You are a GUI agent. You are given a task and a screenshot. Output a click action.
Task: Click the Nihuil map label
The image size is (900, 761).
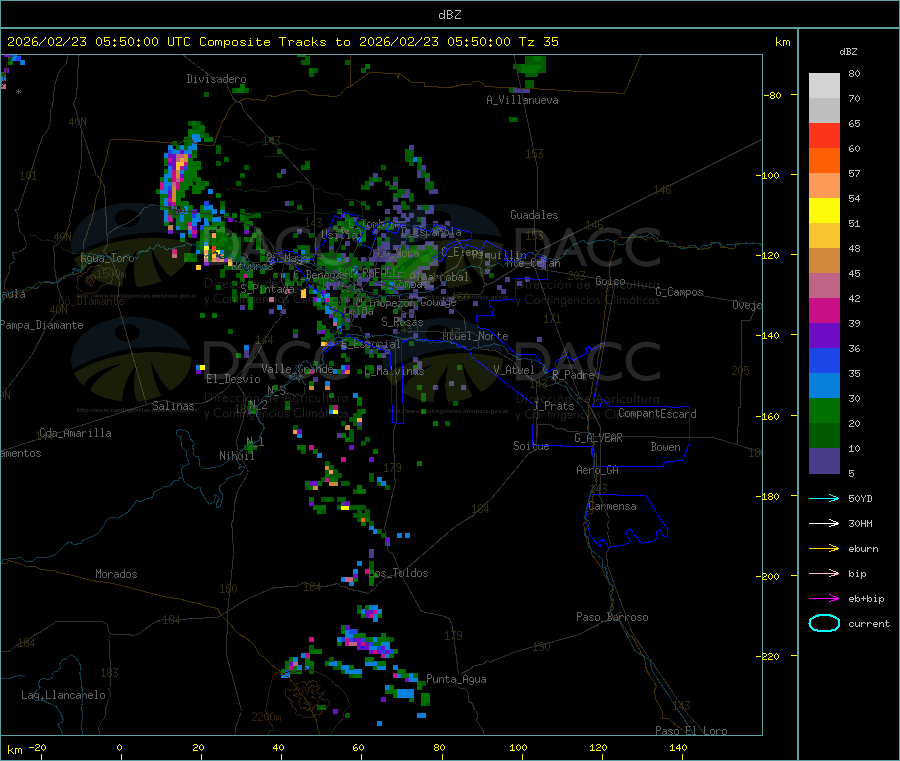(236, 456)
